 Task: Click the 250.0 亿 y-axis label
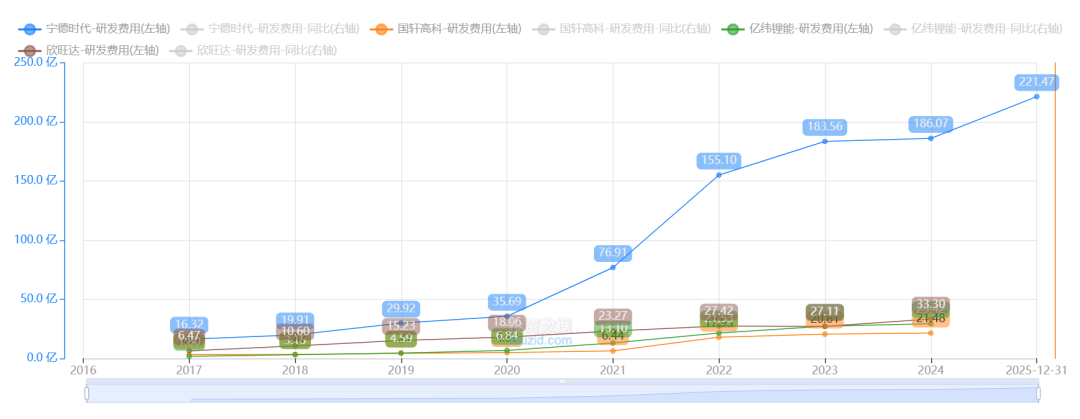click(37, 62)
